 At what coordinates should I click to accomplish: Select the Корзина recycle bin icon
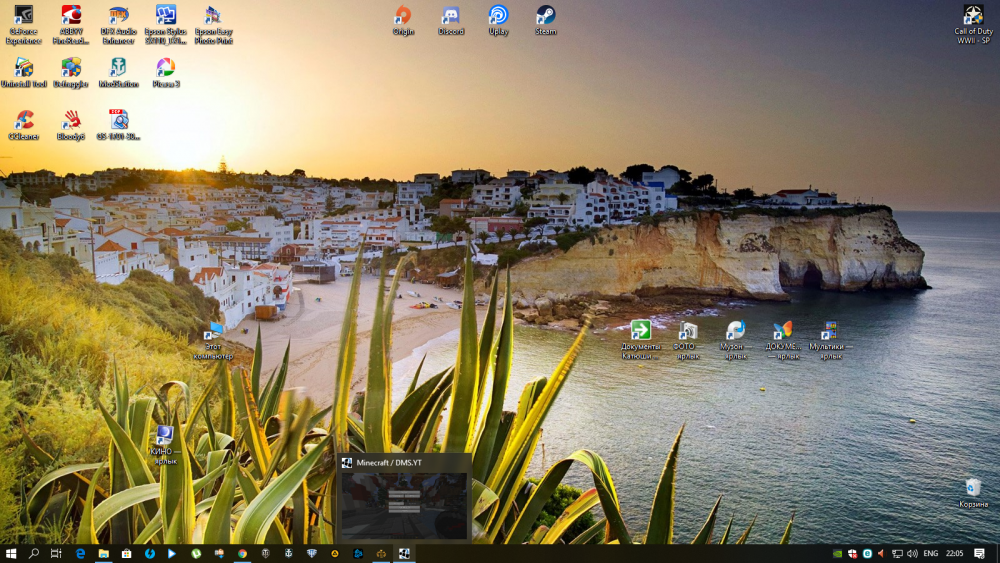tap(972, 488)
